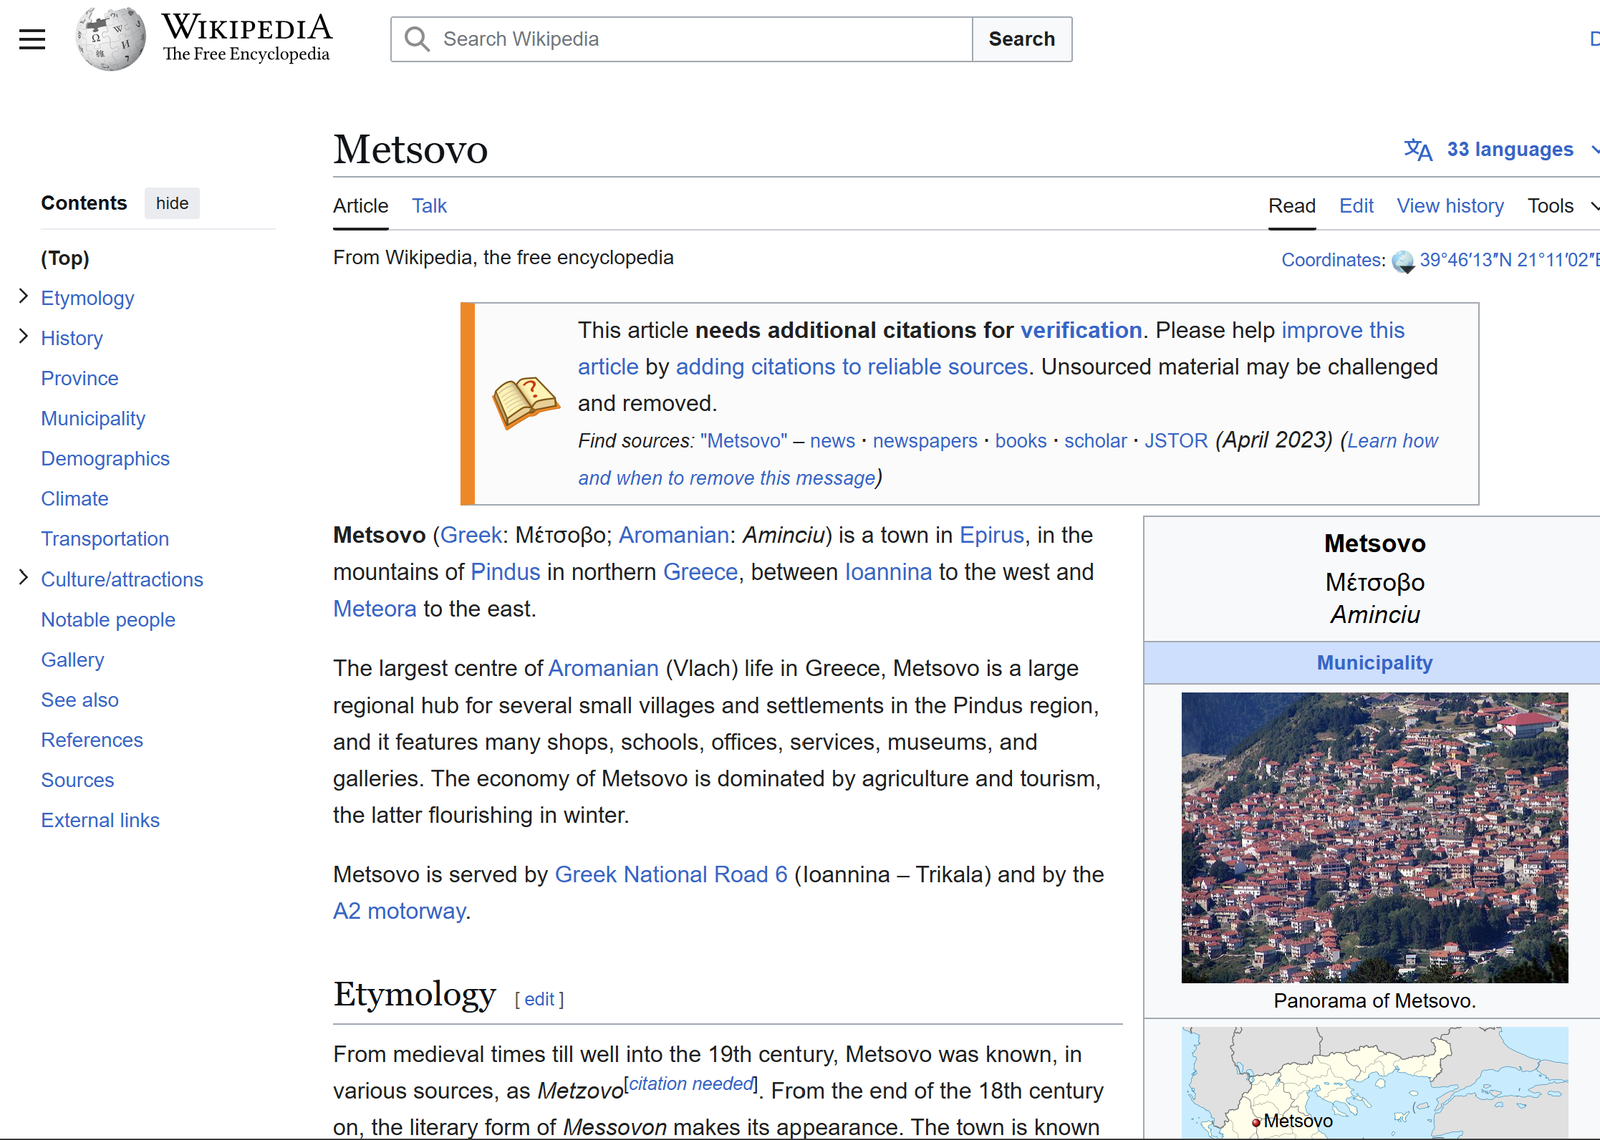Click the question-mark book citation icon
The height and width of the screenshot is (1140, 1600).
525,403
